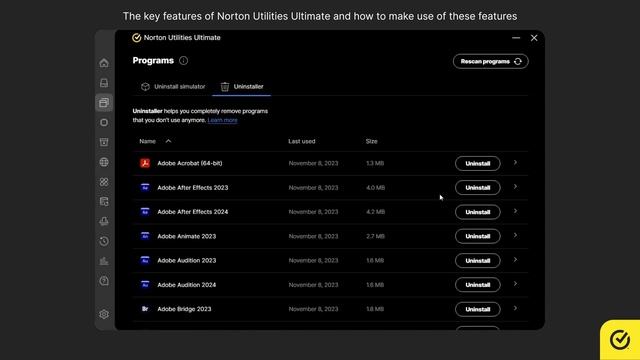The height and width of the screenshot is (360, 640).
Task: Open the bar chart icon in sidebar
Action: click(104, 261)
